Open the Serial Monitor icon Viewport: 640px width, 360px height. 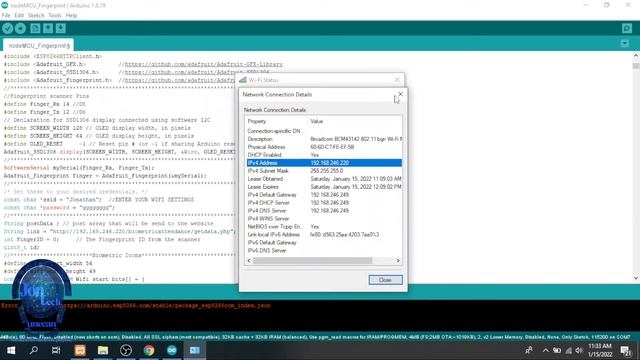pyautogui.click(x=627, y=28)
